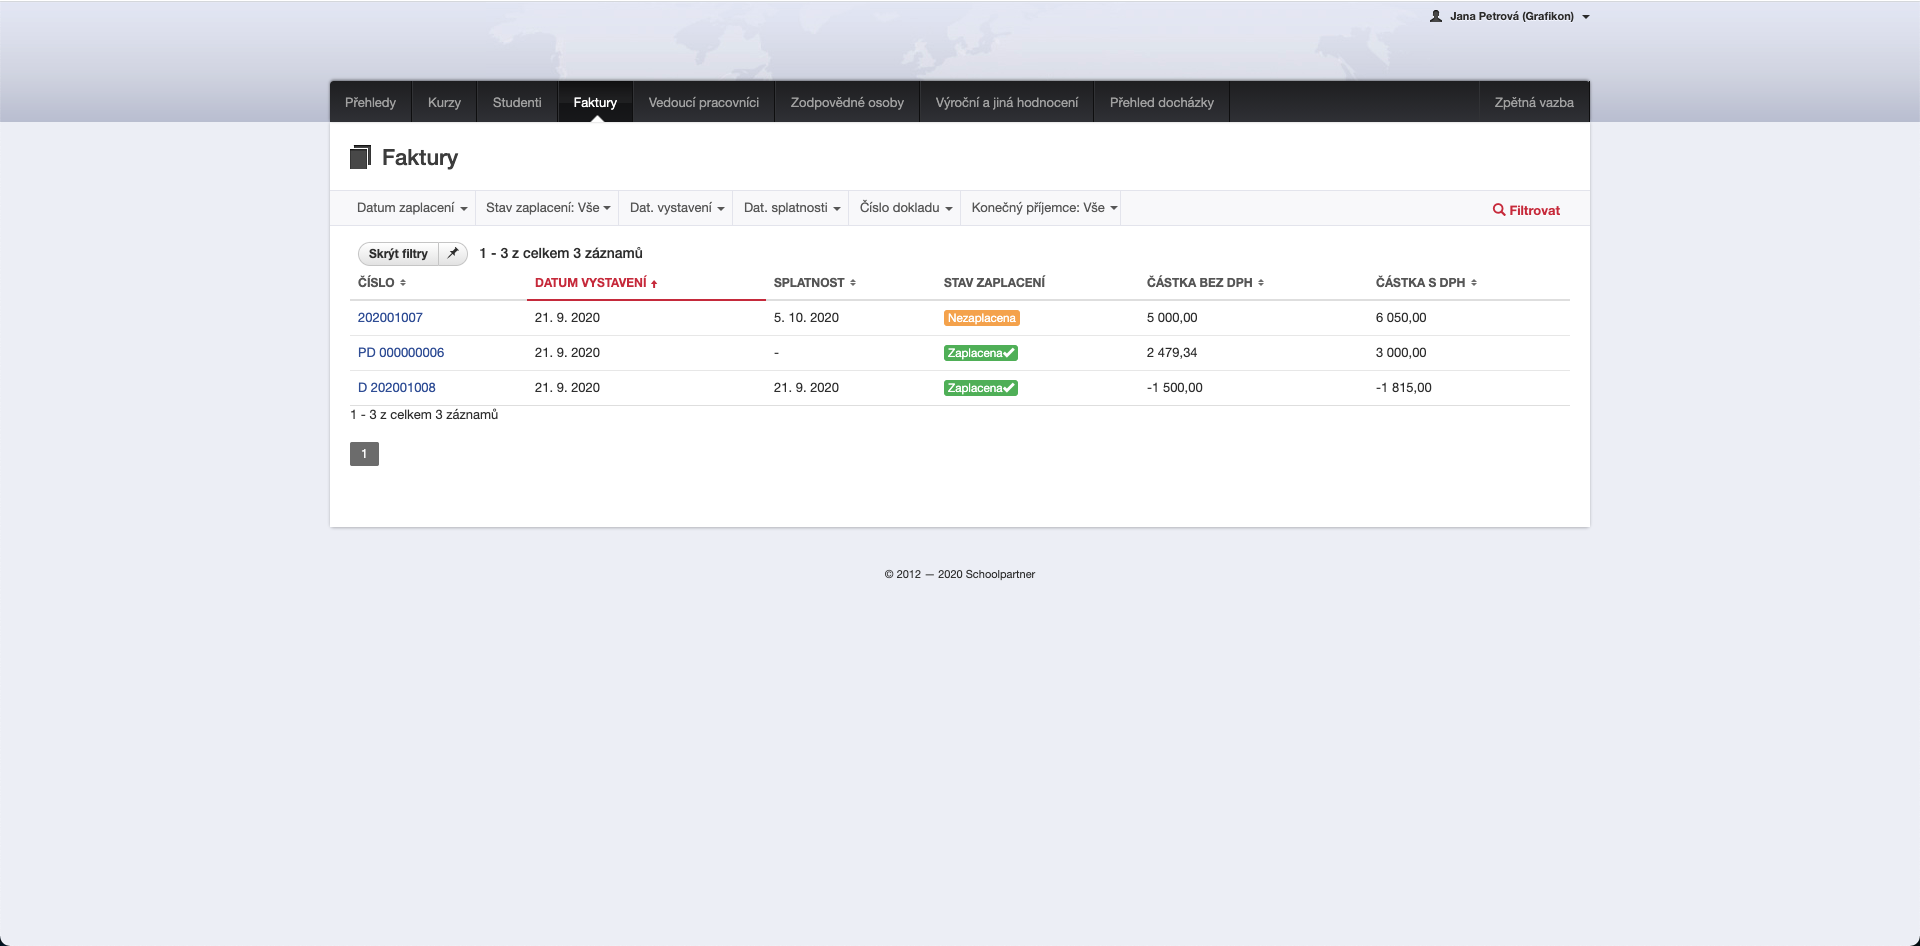The width and height of the screenshot is (1920, 946).
Task: Go to Přehledy tab
Action: click(370, 102)
